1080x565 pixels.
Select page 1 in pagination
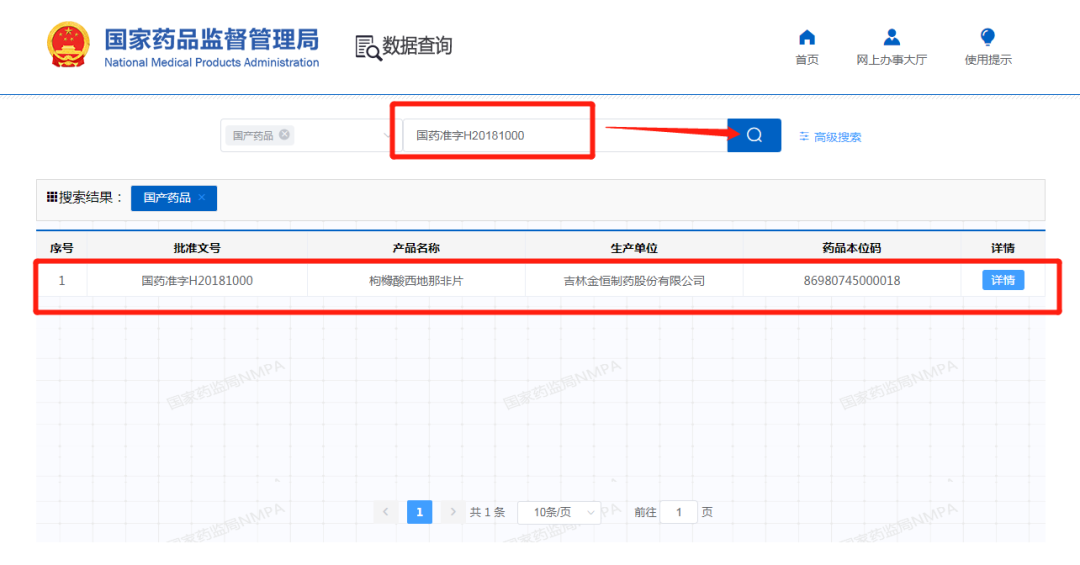coord(419,512)
